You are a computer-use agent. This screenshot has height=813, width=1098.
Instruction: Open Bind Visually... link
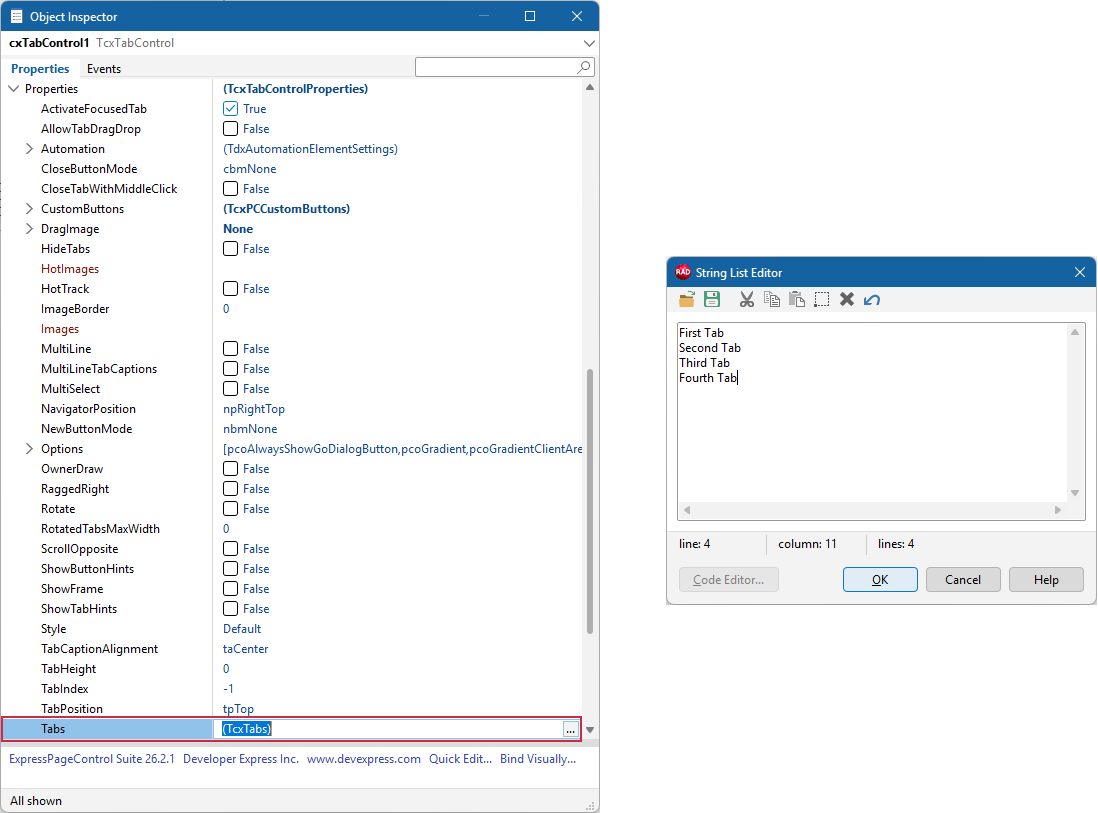(x=538, y=759)
